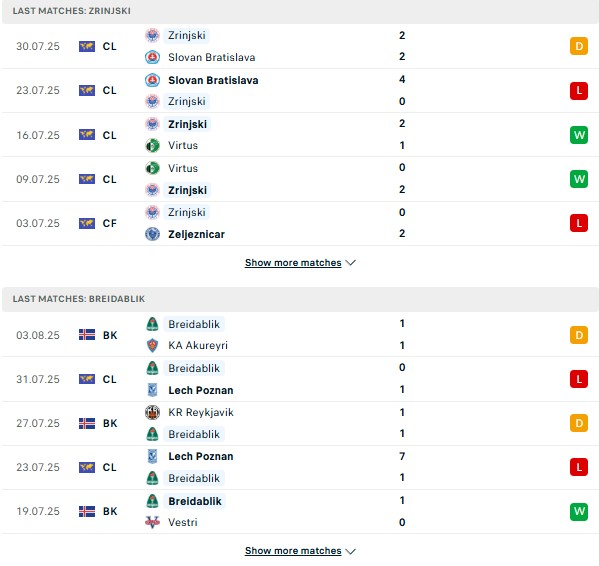
Task: Click the Virtus club logo in 16.07.25 match
Action: (x=152, y=146)
